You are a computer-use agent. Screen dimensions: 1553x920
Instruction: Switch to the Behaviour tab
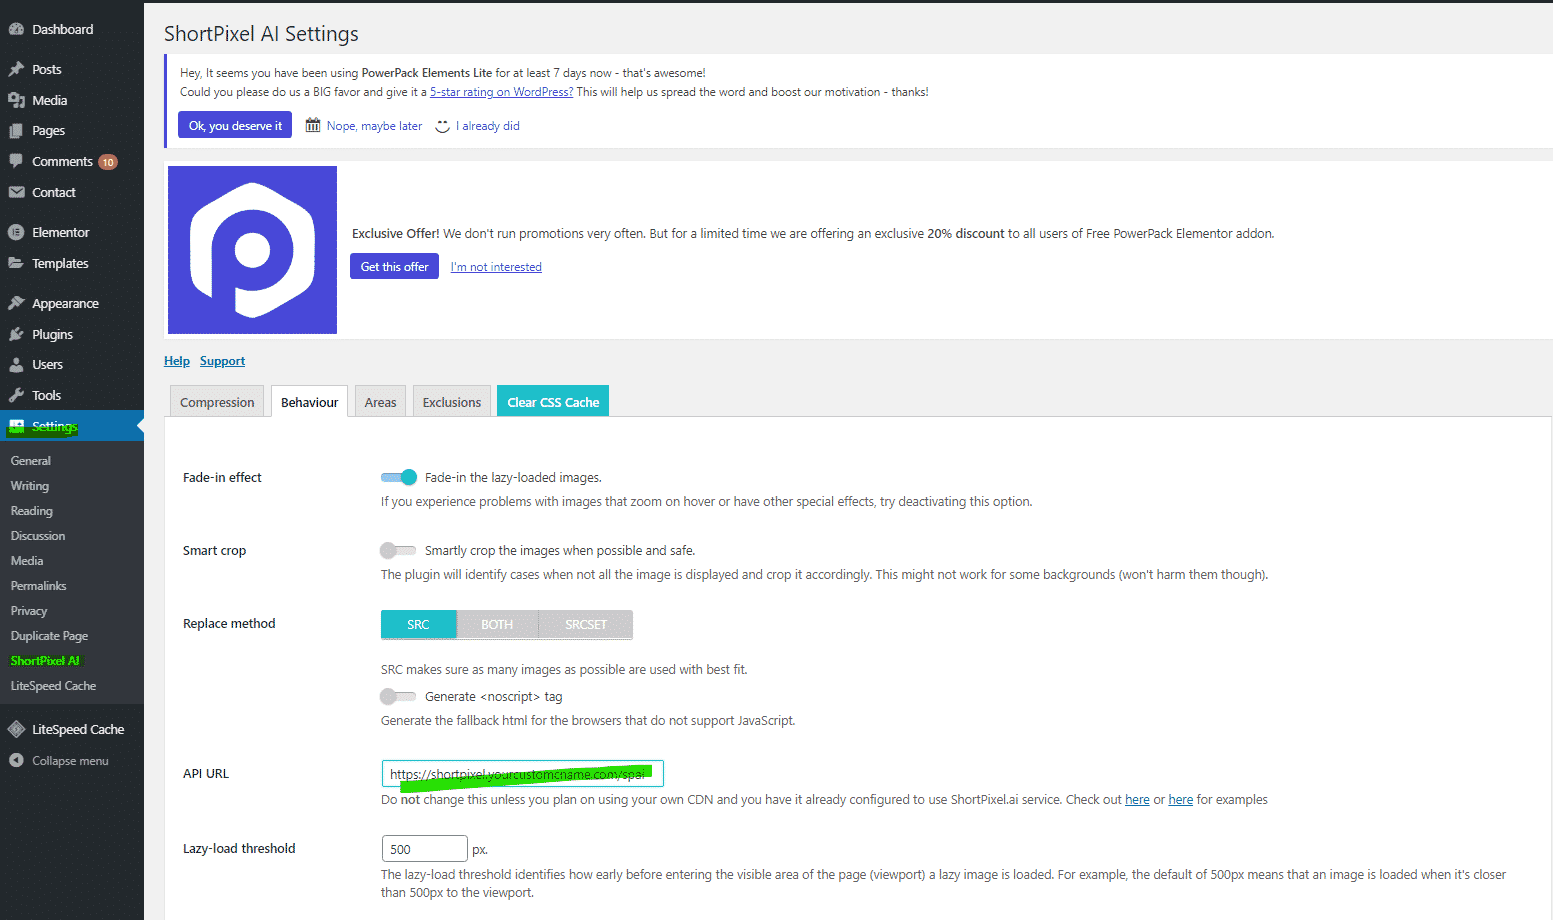(310, 402)
